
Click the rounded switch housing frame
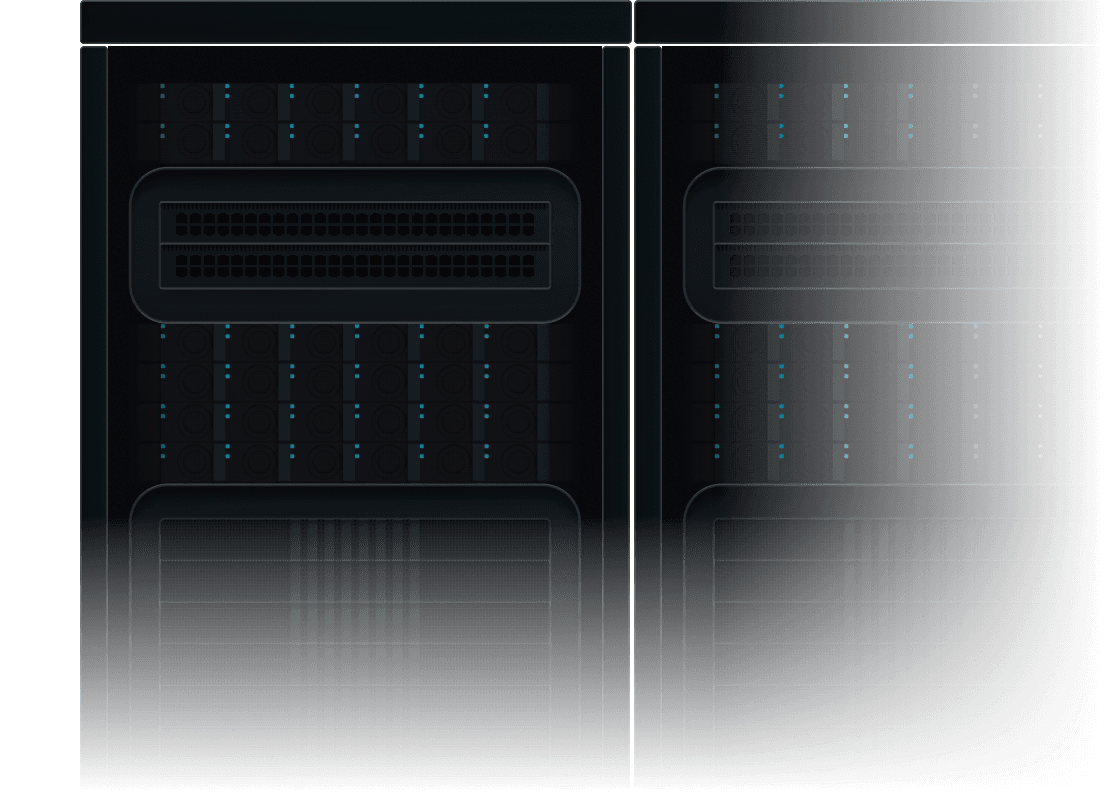(355, 180)
